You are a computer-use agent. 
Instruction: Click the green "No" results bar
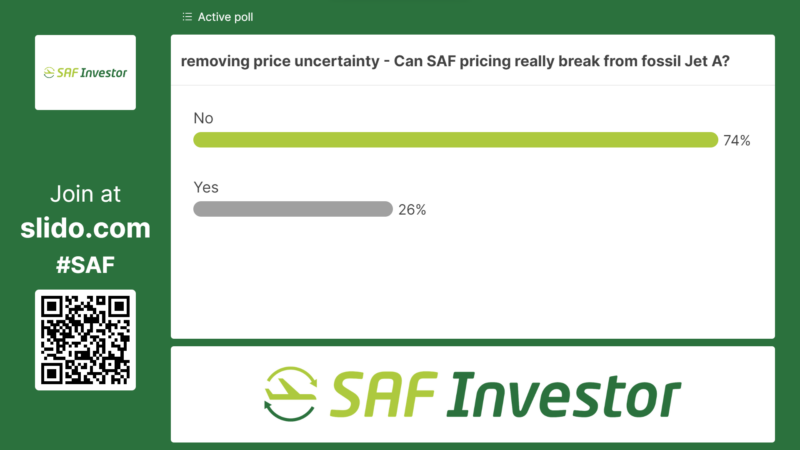[455, 140]
